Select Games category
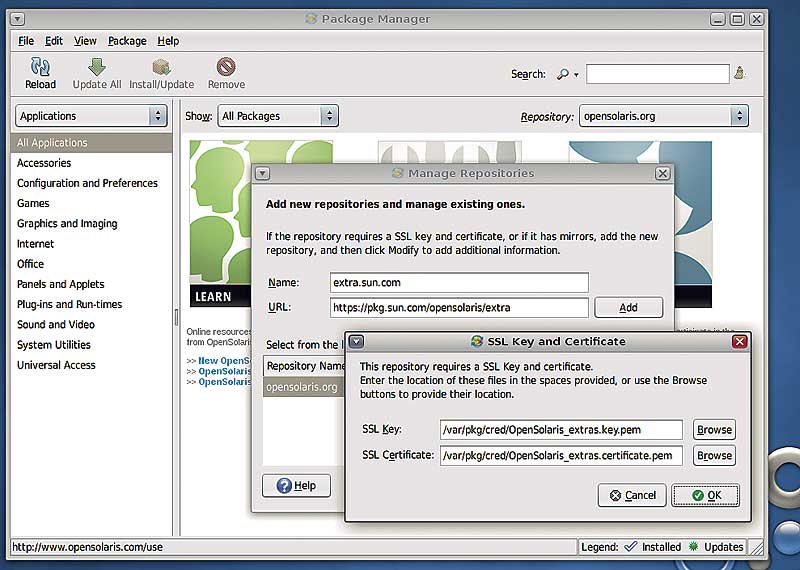Image resolution: width=800 pixels, height=570 pixels. [x=91, y=203]
